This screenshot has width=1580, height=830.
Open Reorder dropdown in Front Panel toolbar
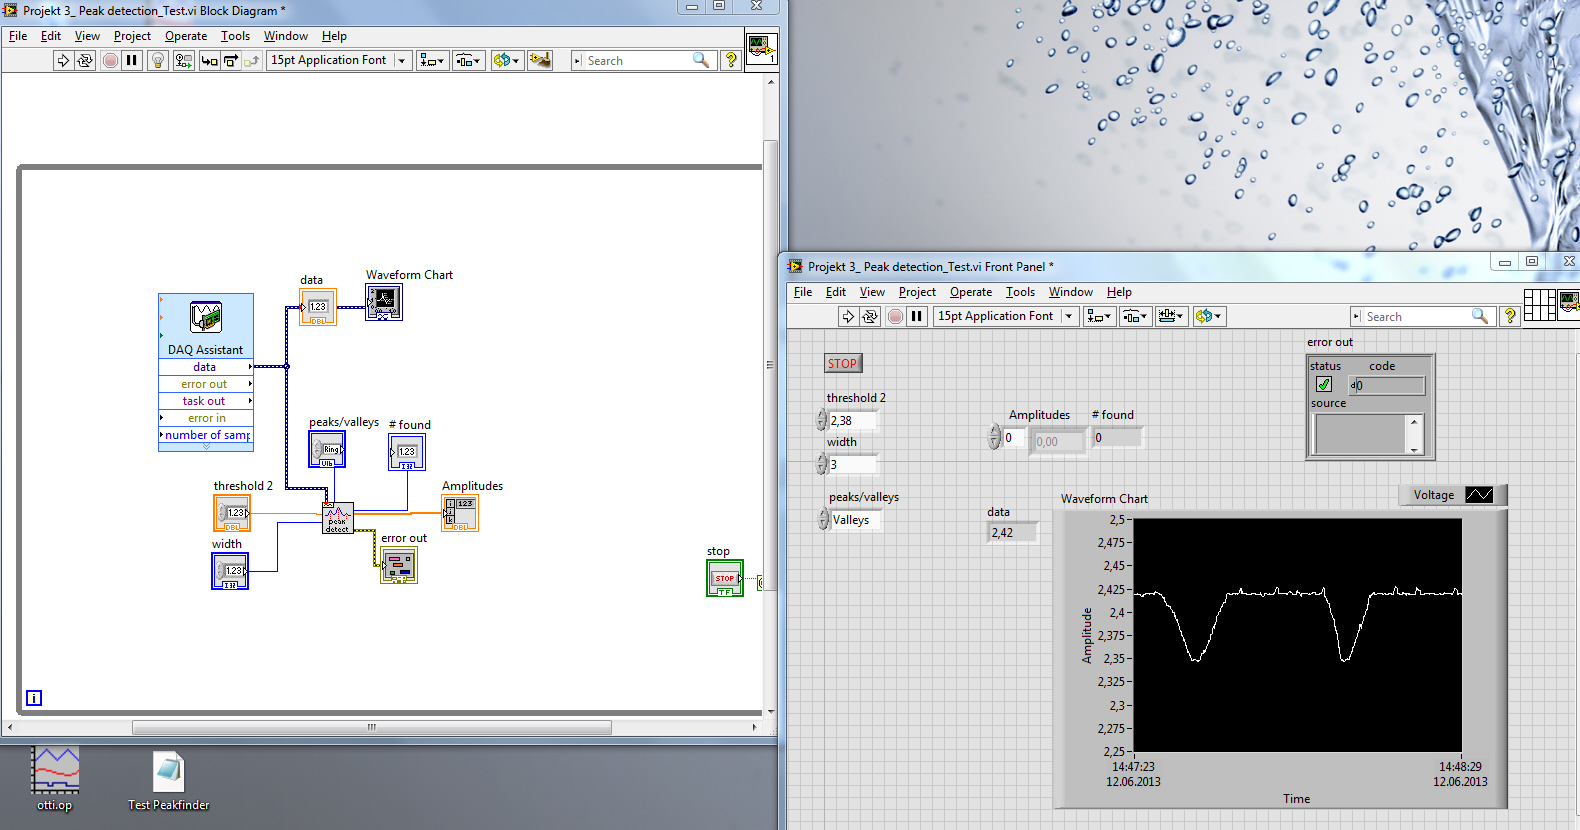(1208, 316)
